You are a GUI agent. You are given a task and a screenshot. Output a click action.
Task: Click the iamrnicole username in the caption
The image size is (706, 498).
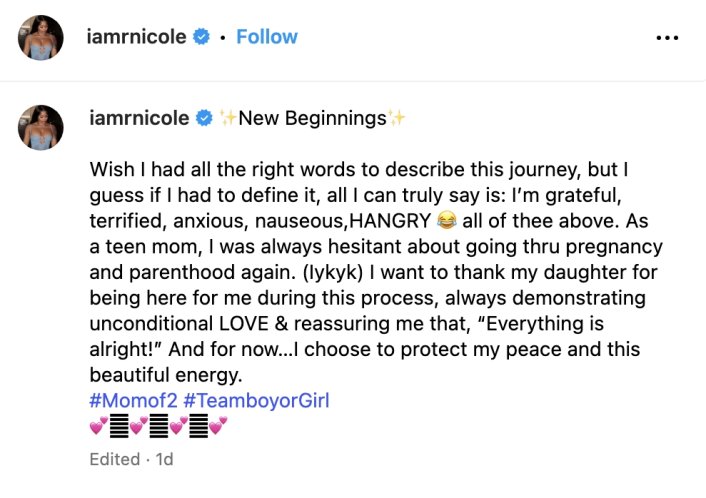click(139, 118)
